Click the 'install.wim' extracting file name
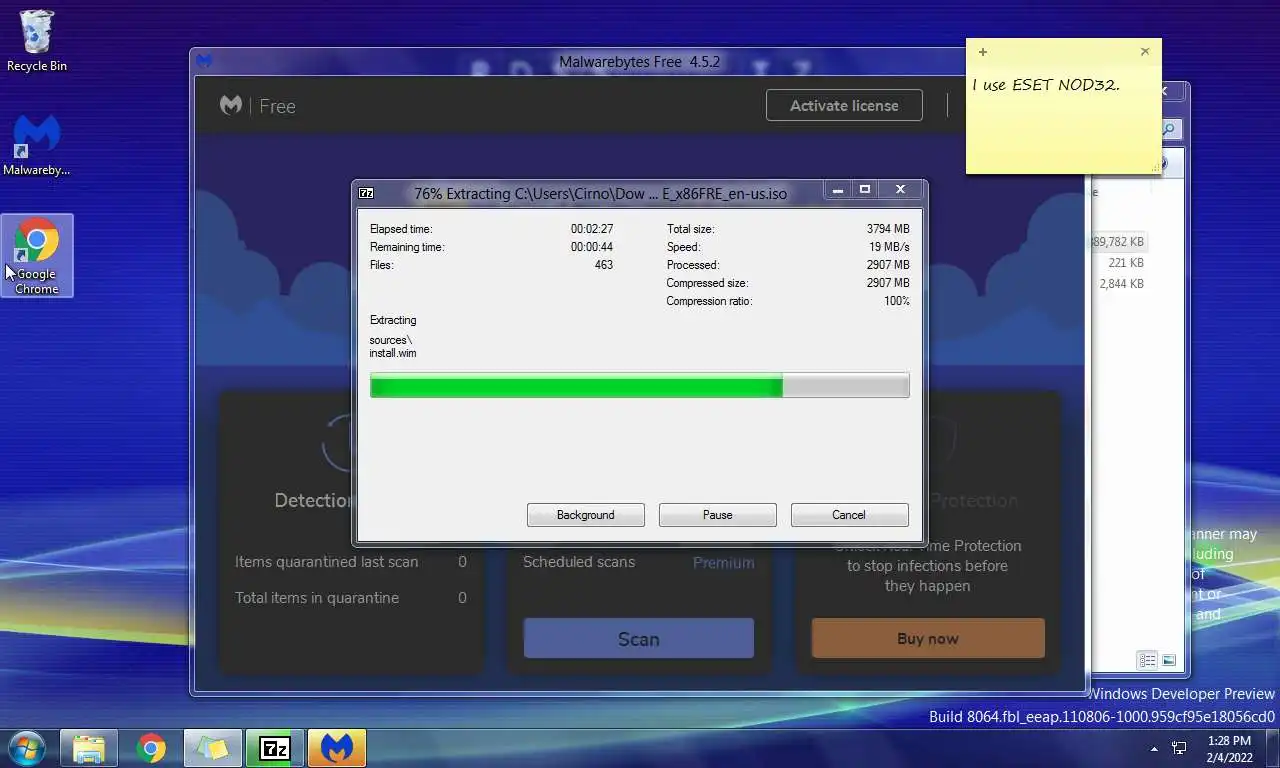The image size is (1280, 768). [393, 353]
